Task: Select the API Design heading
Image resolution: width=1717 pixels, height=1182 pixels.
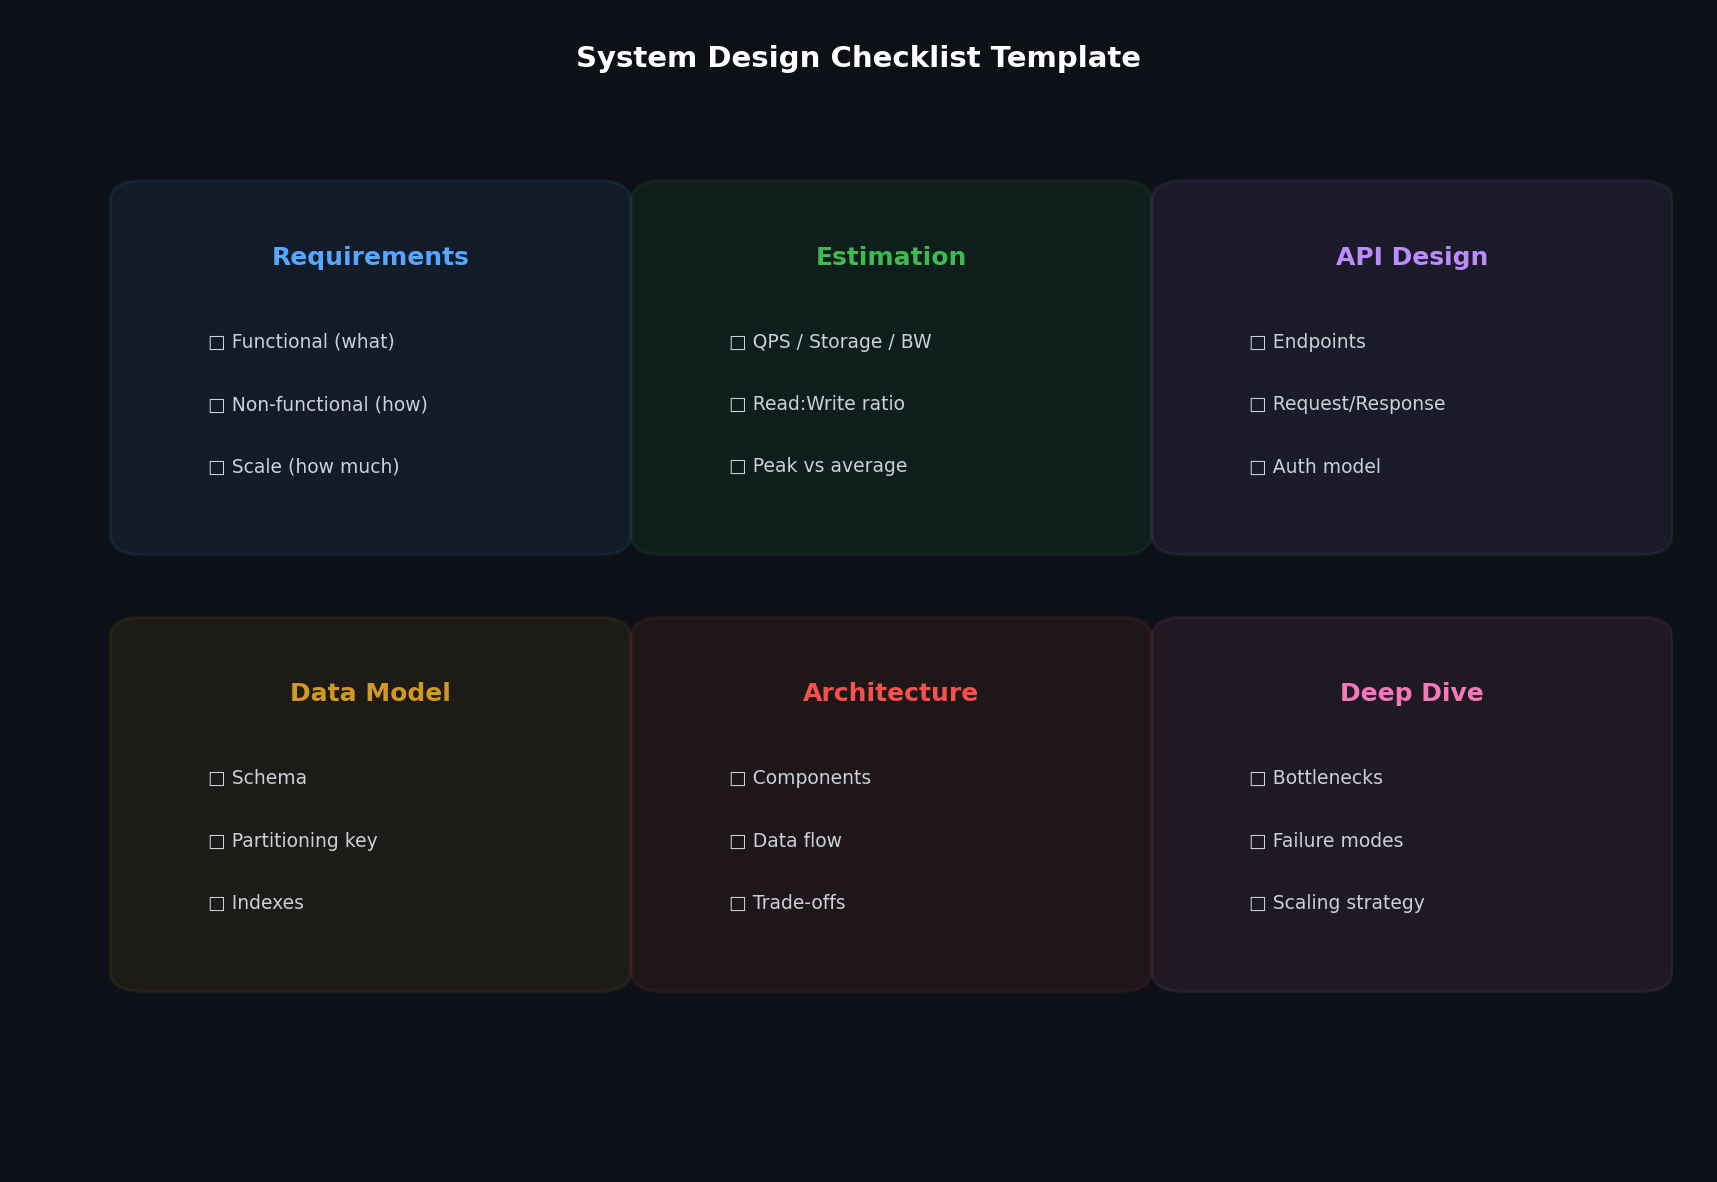Action: click(1412, 258)
